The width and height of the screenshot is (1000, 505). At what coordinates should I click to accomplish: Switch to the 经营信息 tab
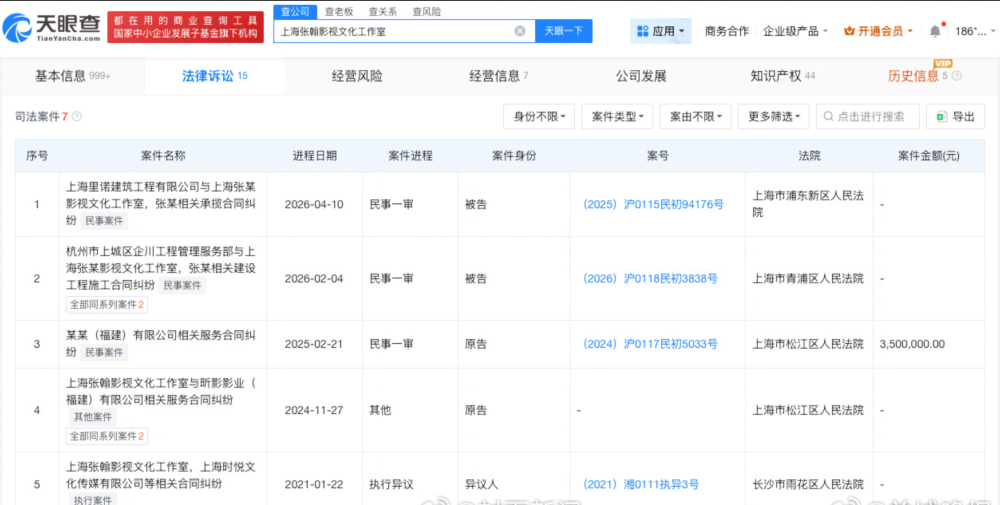click(499, 76)
